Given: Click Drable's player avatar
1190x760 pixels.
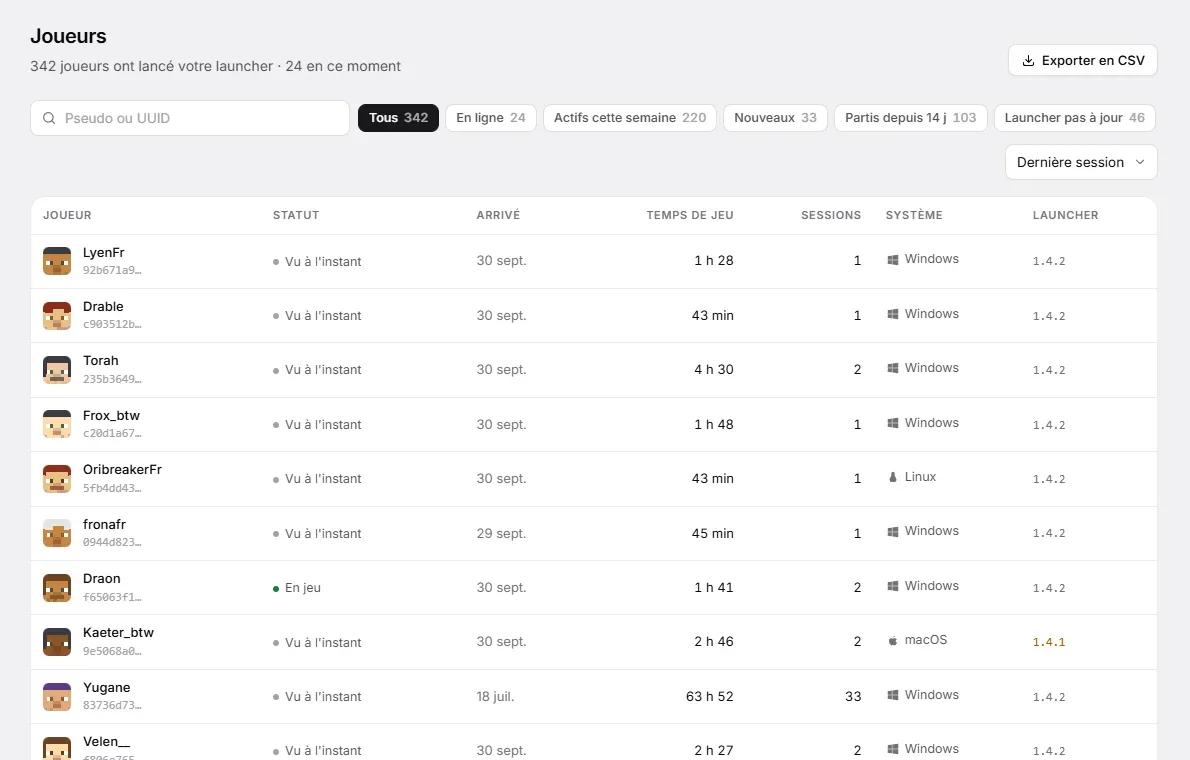Looking at the screenshot, I should click(57, 316).
